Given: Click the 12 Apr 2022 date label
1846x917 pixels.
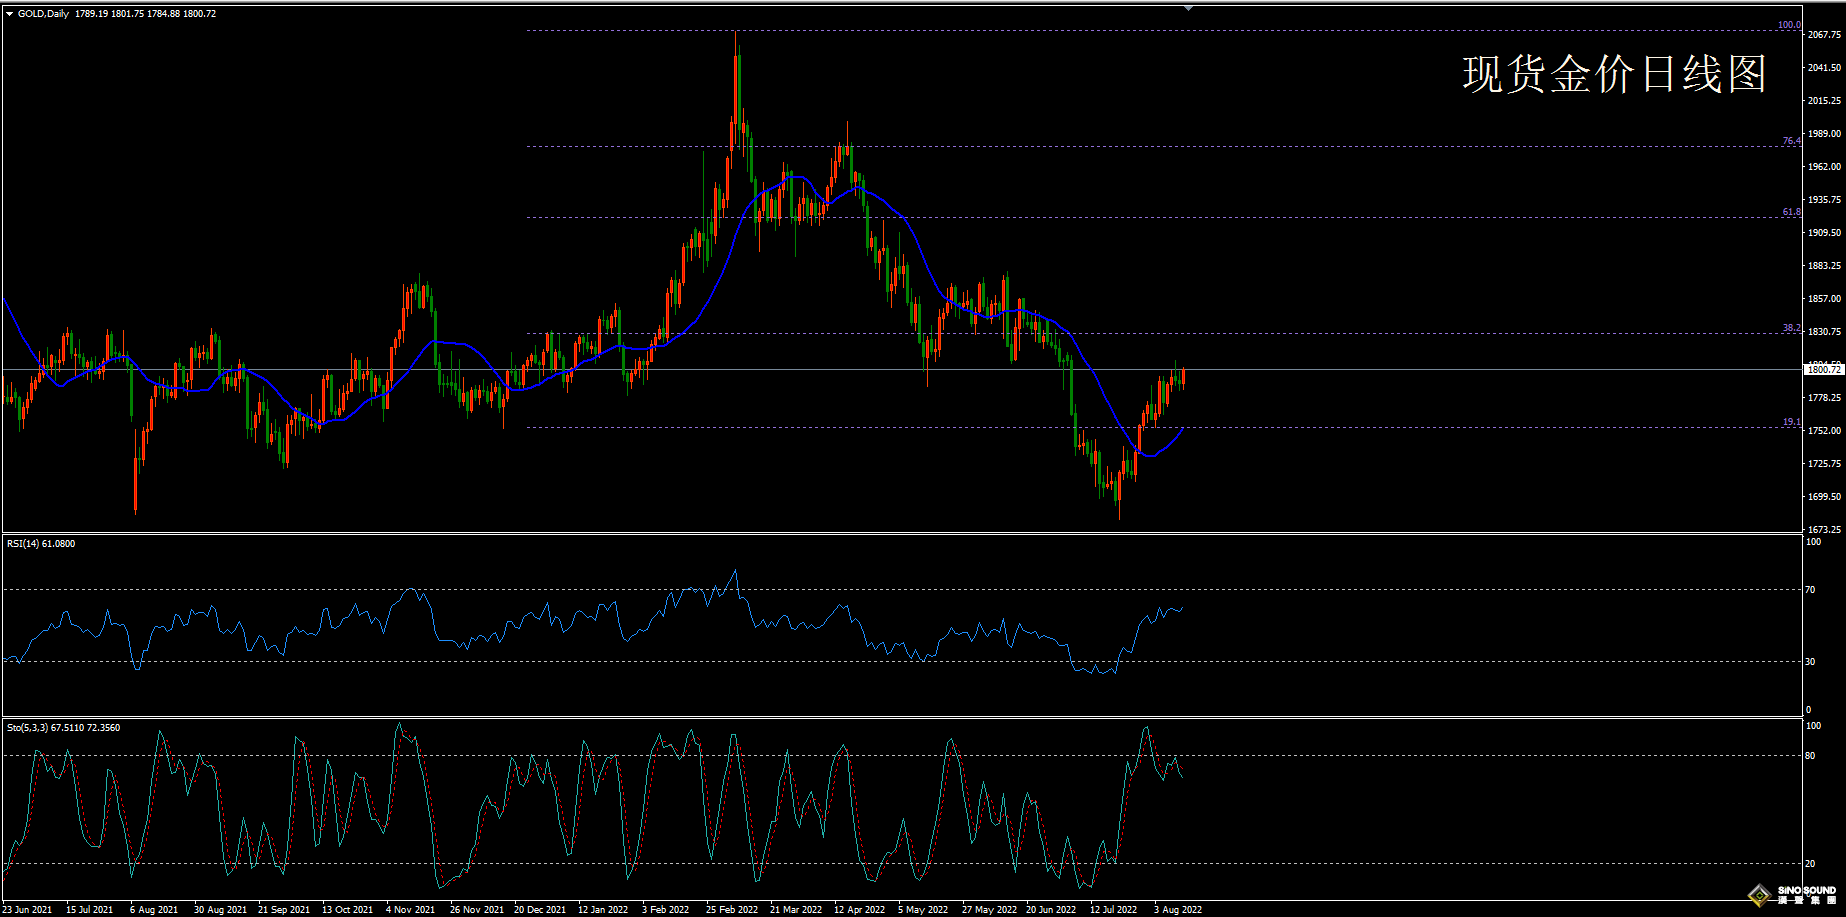Looking at the screenshot, I should [x=860, y=910].
